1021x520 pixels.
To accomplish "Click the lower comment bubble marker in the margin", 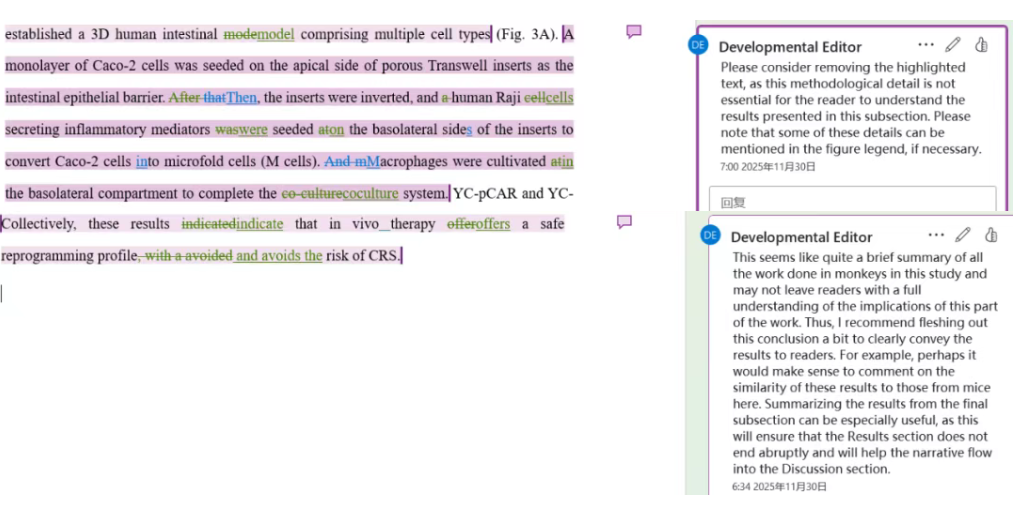I will click(x=624, y=222).
